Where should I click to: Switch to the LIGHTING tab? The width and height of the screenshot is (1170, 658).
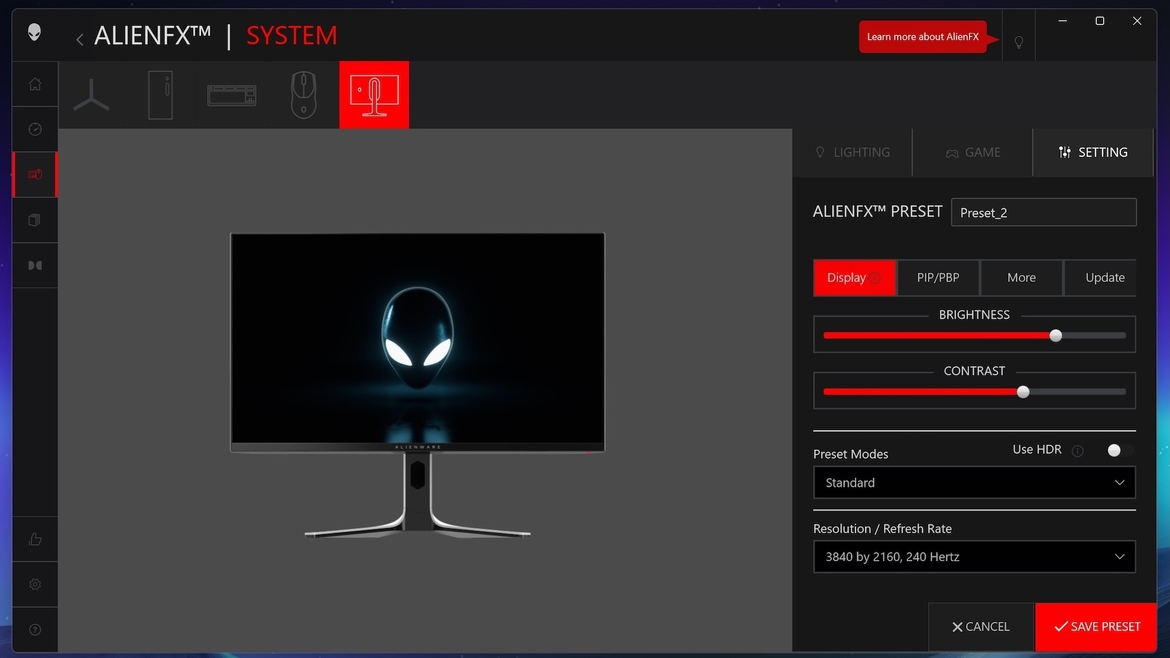(852, 152)
